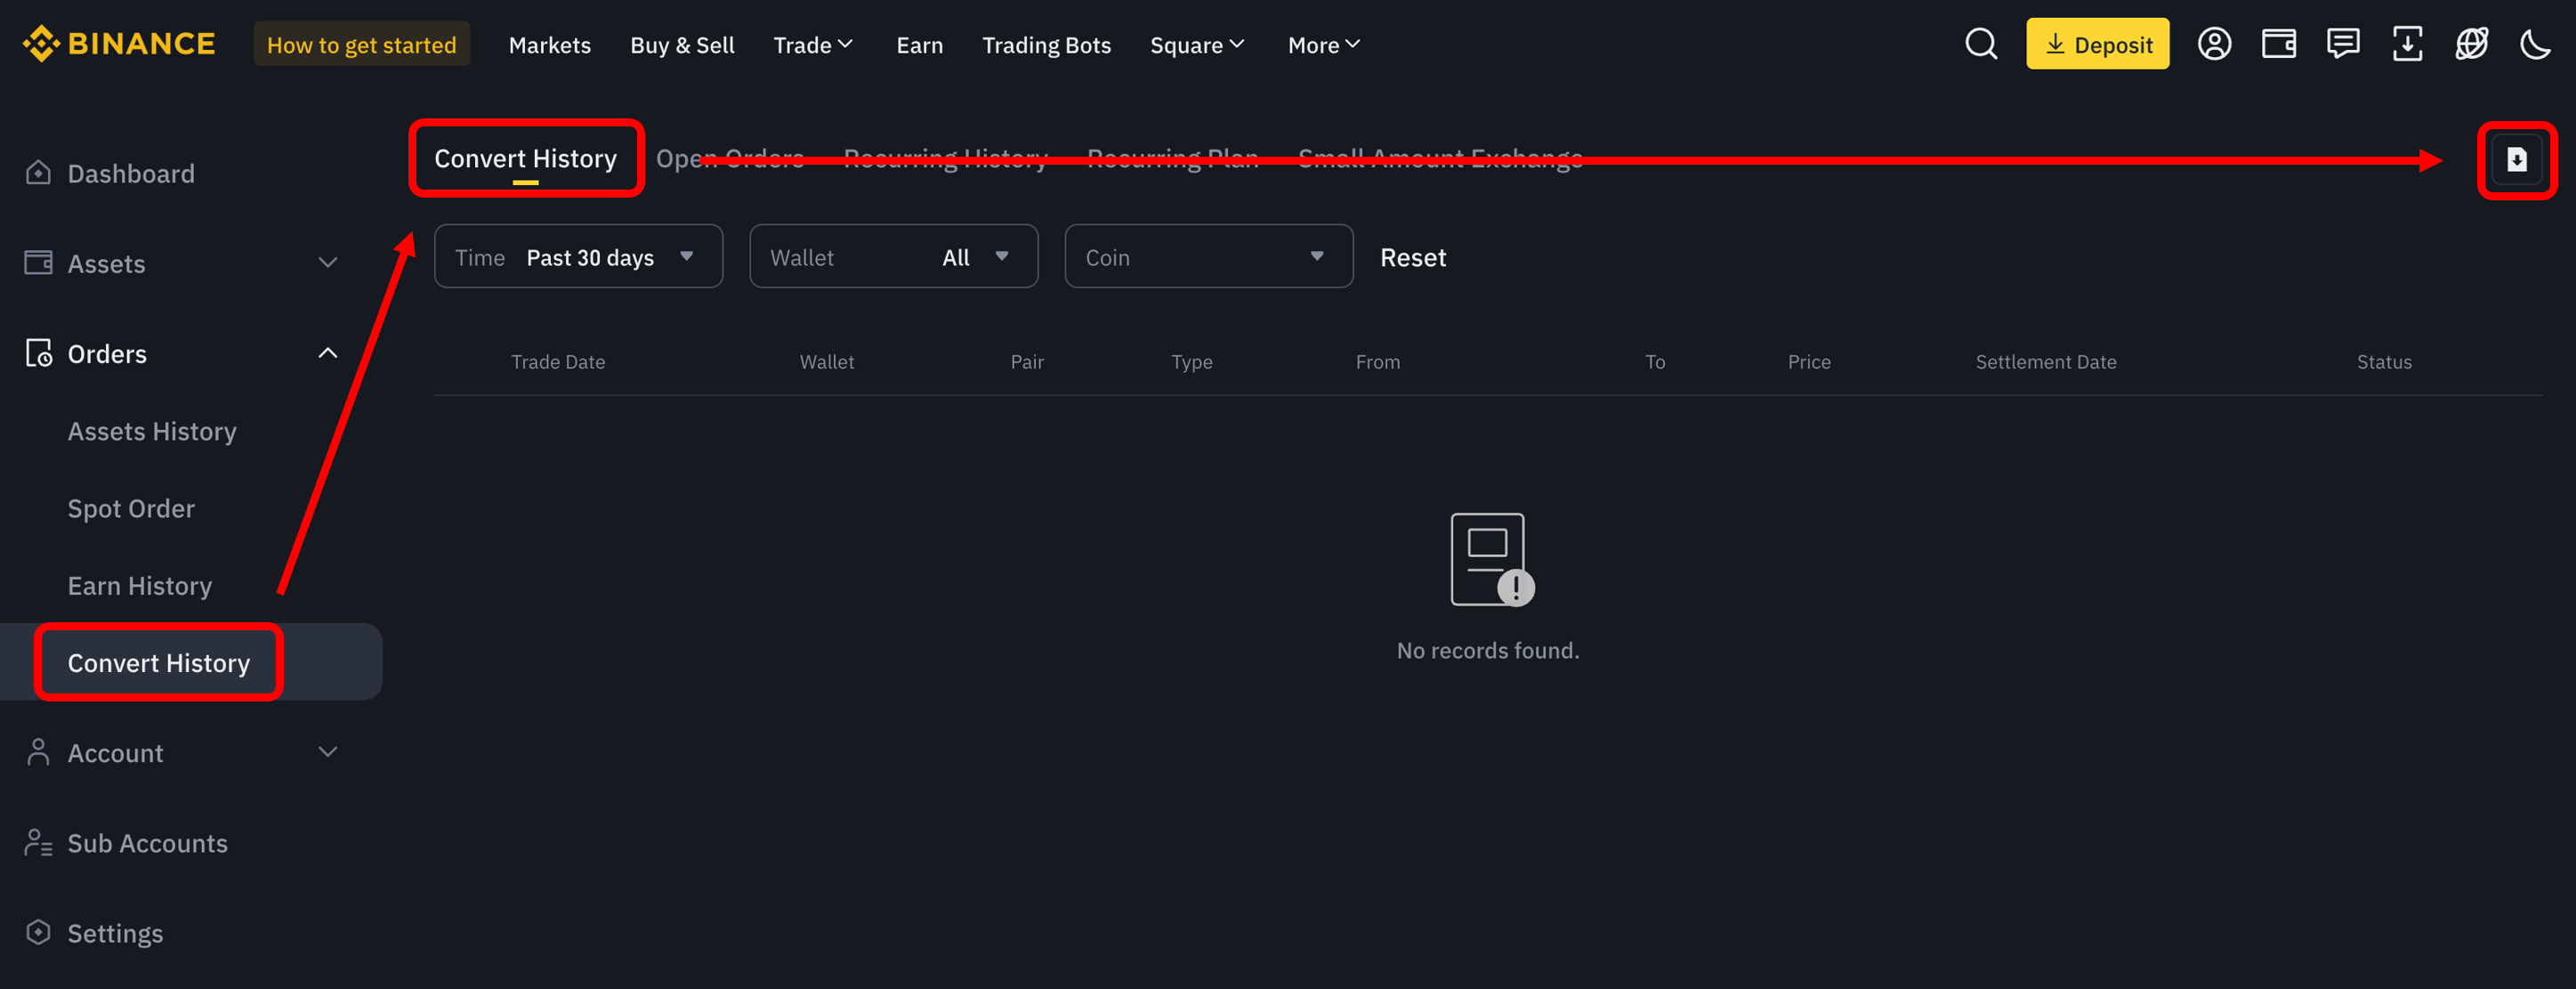Expand the Trade menu
2576x989 pixels.
click(x=813, y=45)
